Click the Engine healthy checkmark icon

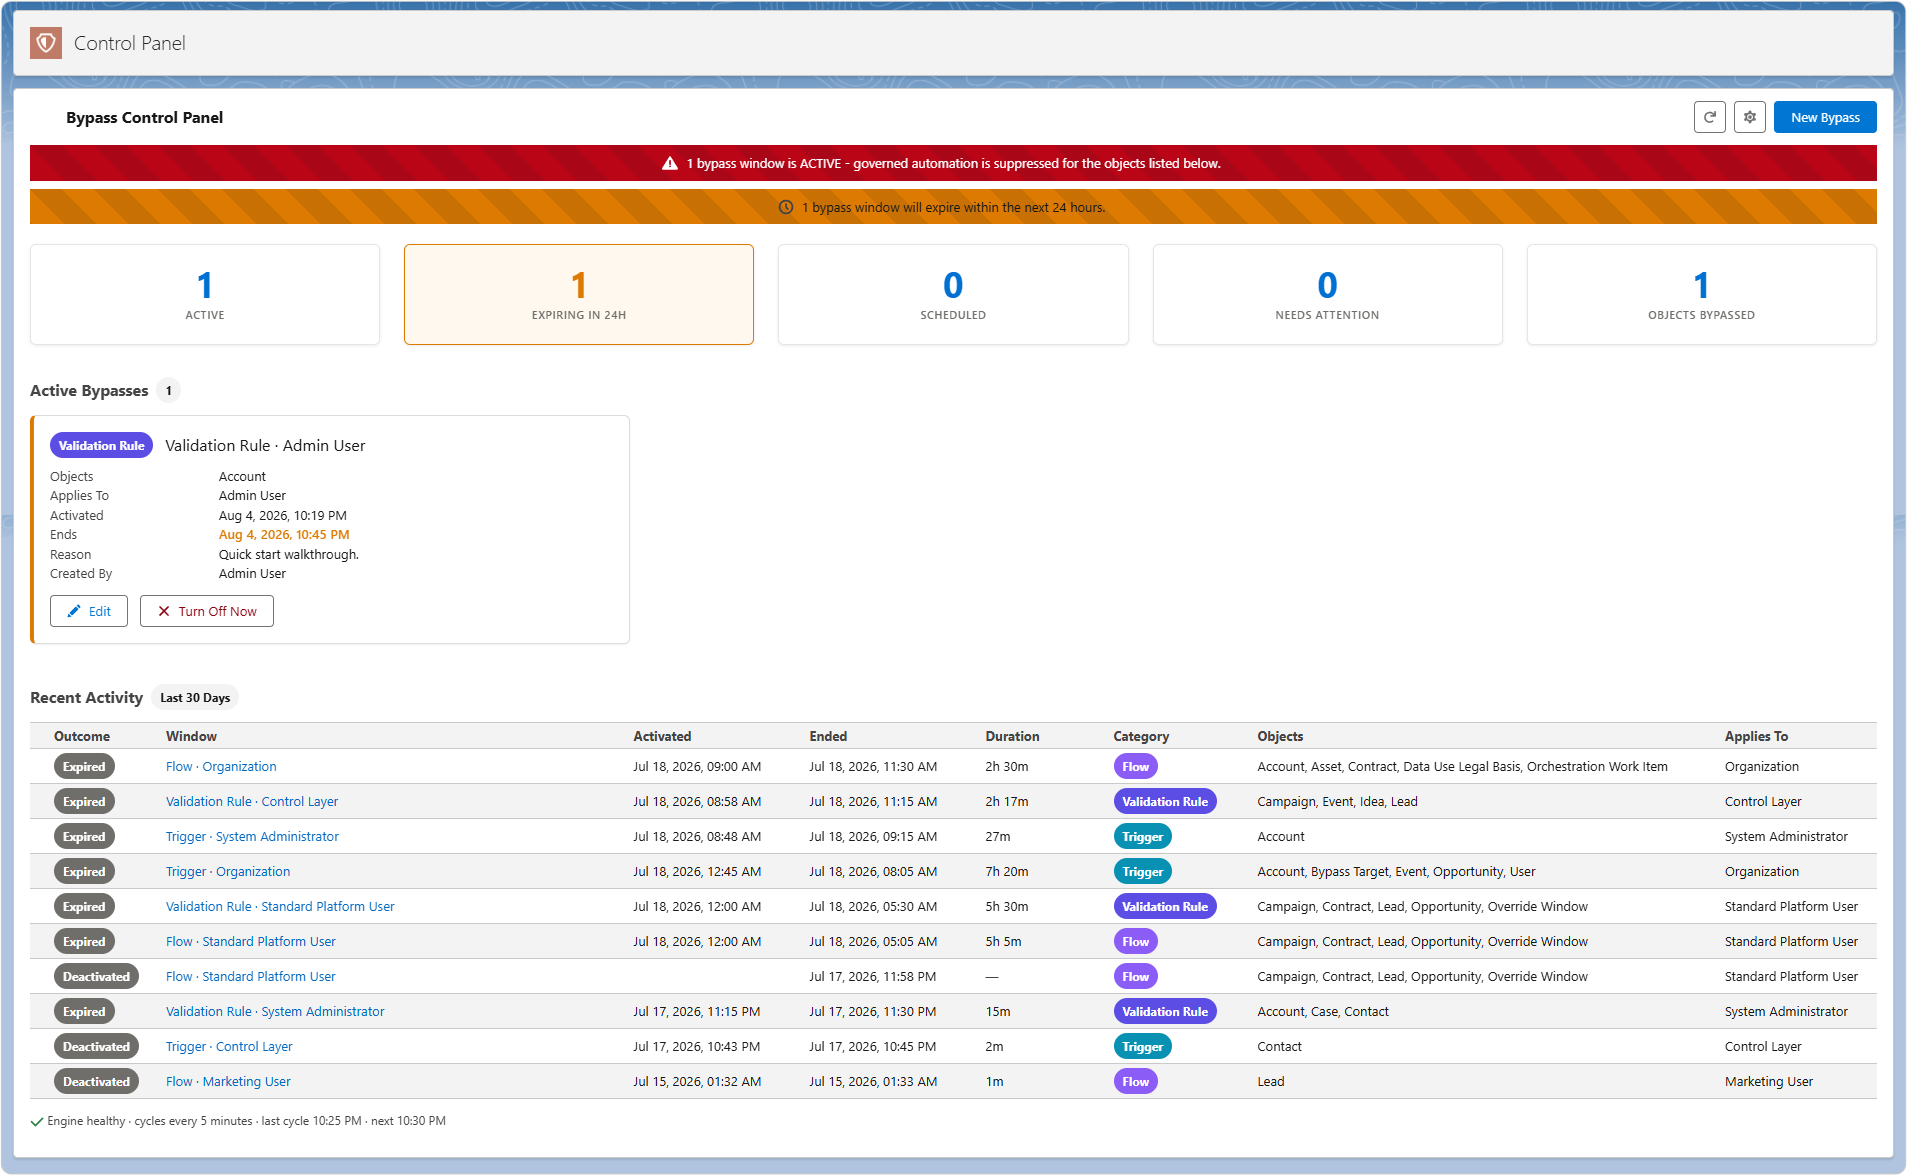[x=37, y=1121]
